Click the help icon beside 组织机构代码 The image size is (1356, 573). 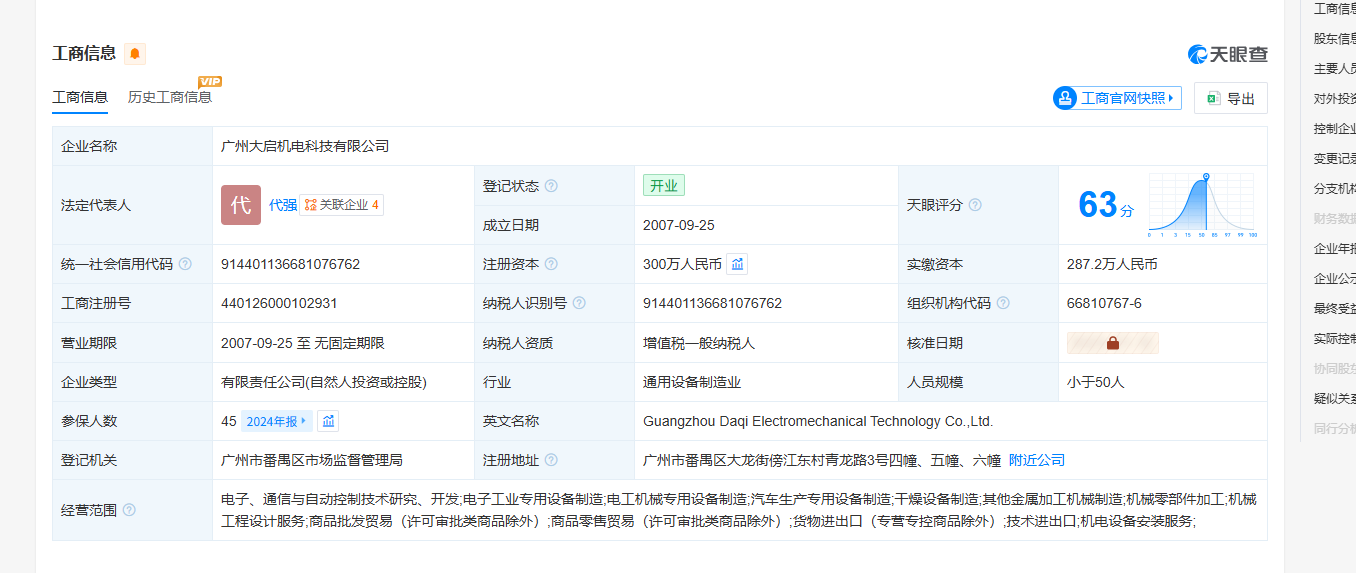(1003, 303)
